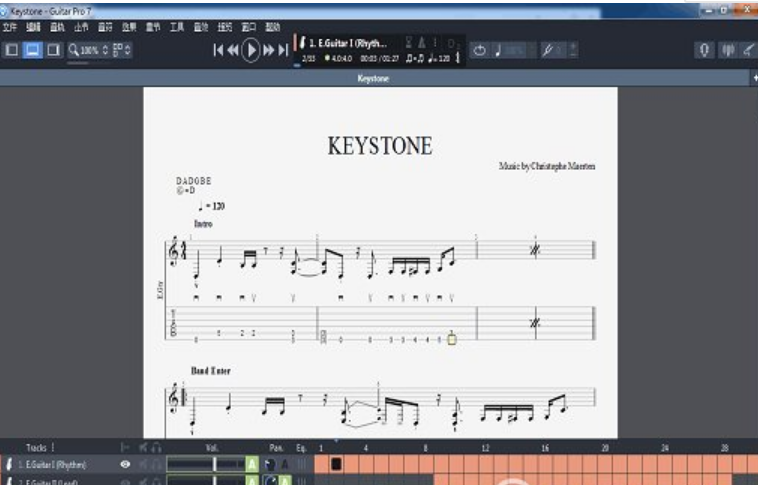Screen dimensions: 758x485
Task: Toggle the right inspector panel
Action: 53,50
